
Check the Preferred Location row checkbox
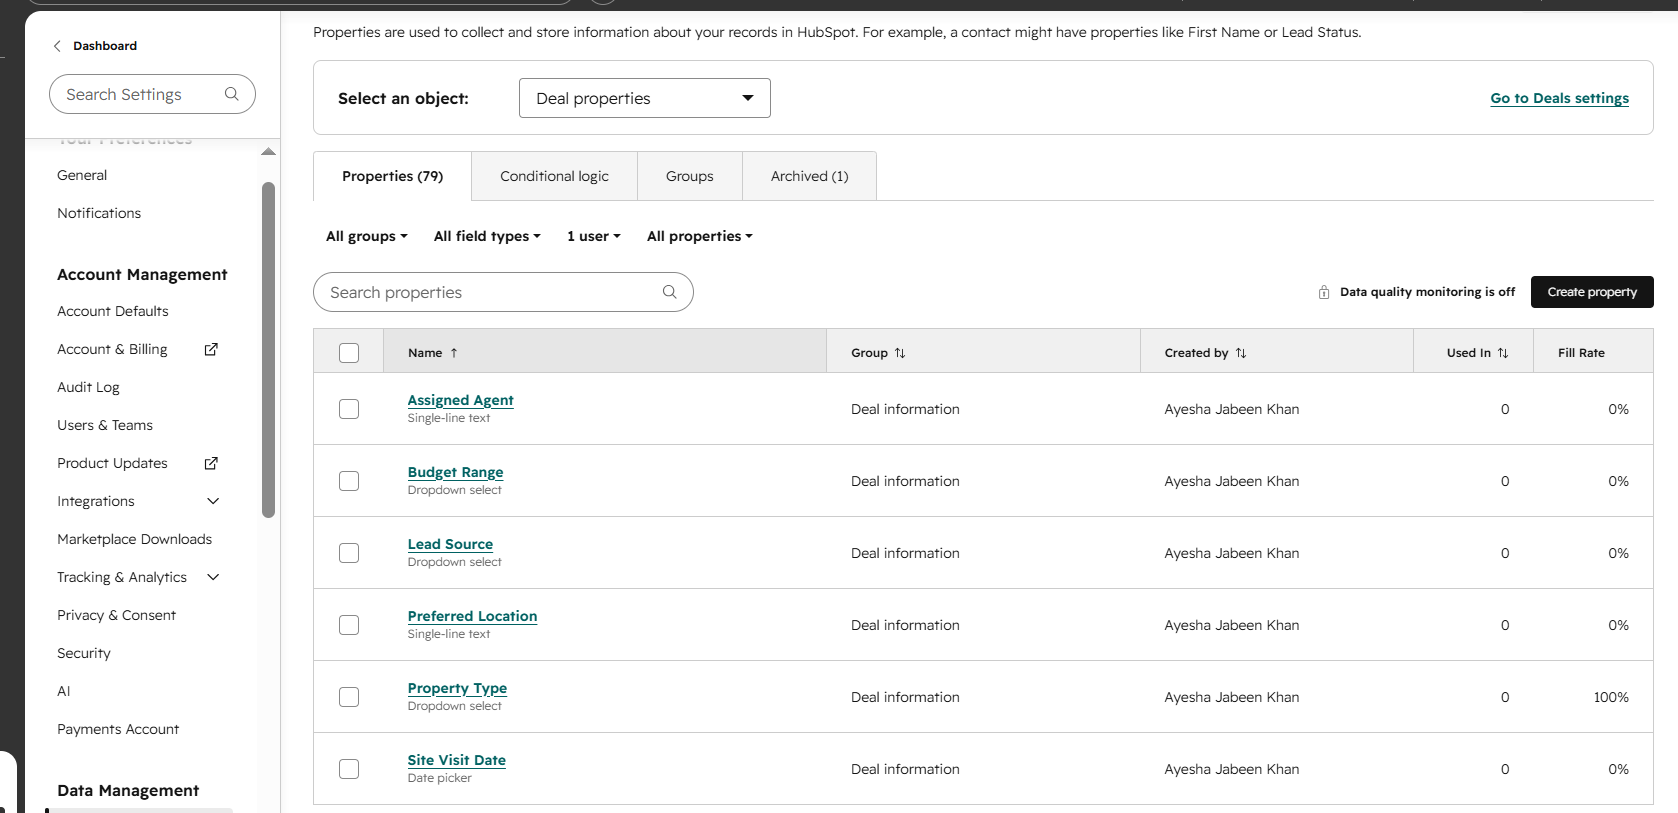tap(349, 625)
